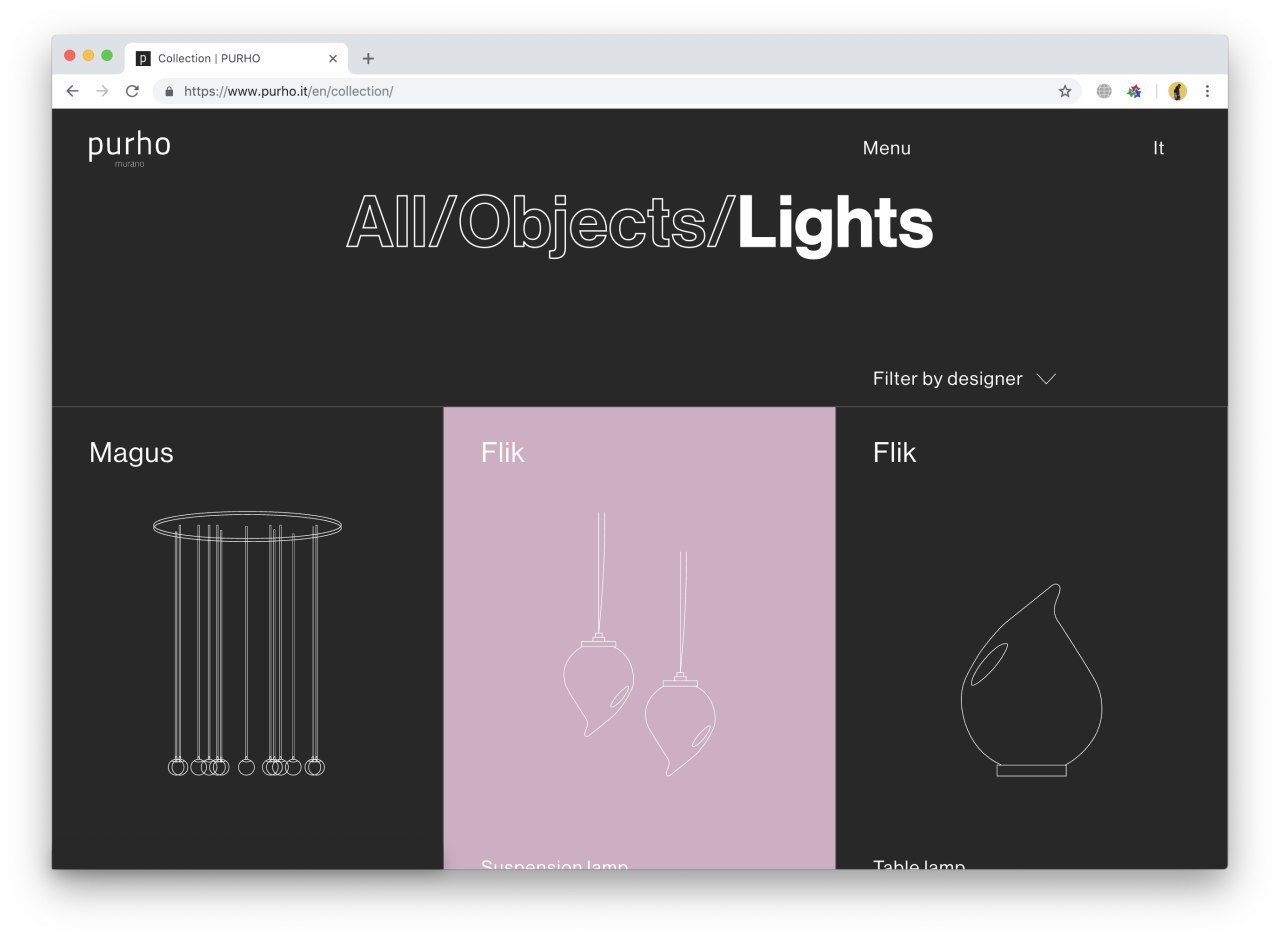Viewport: 1280px width, 938px height.
Task: Open the Magus chandelier illustration
Action: pos(247,644)
